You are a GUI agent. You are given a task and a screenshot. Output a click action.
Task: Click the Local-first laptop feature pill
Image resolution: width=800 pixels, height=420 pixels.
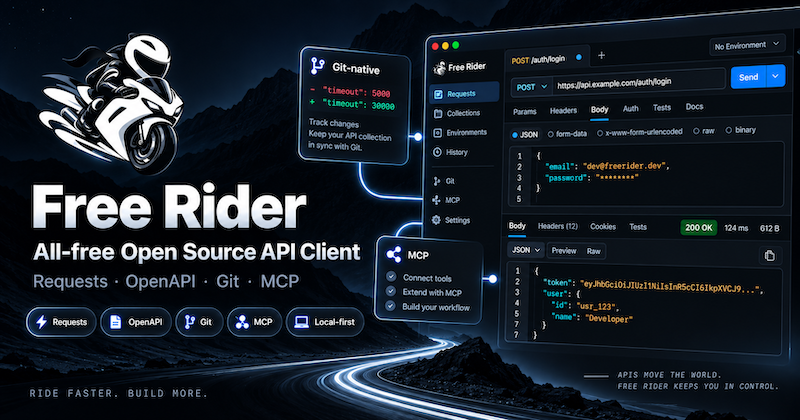click(x=325, y=322)
